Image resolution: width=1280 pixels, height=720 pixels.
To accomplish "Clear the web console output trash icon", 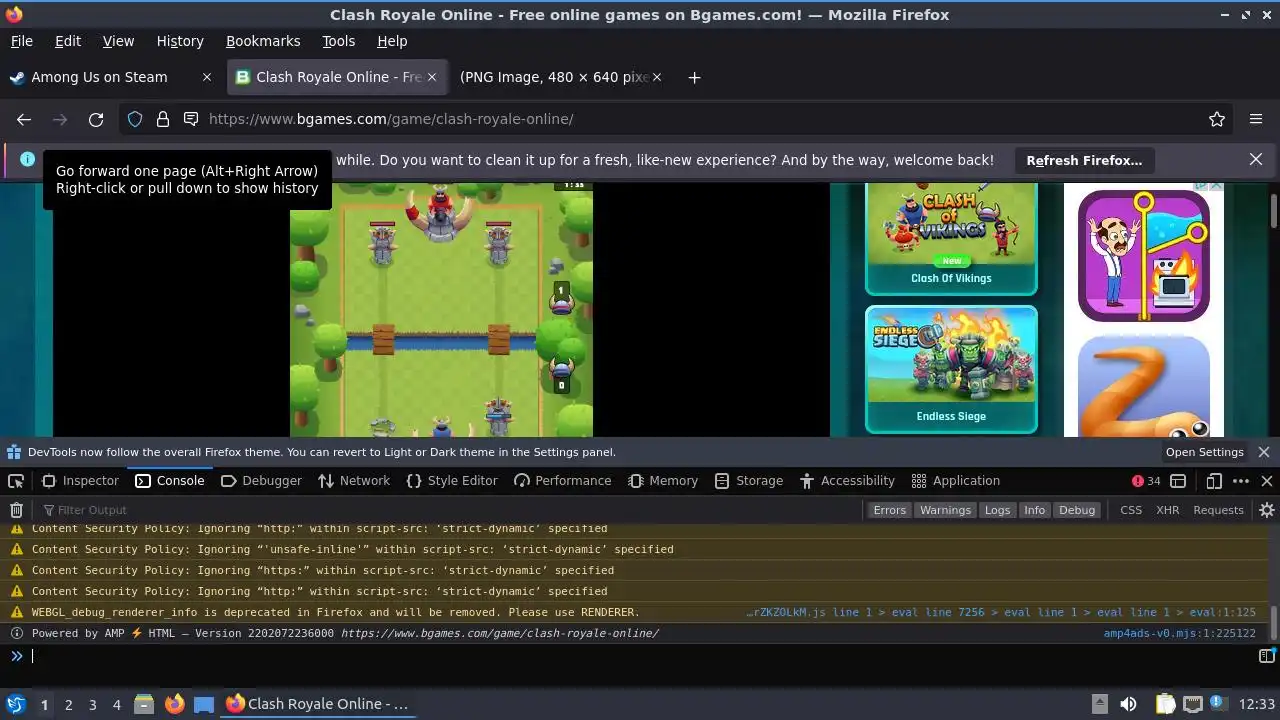I will click(16, 510).
